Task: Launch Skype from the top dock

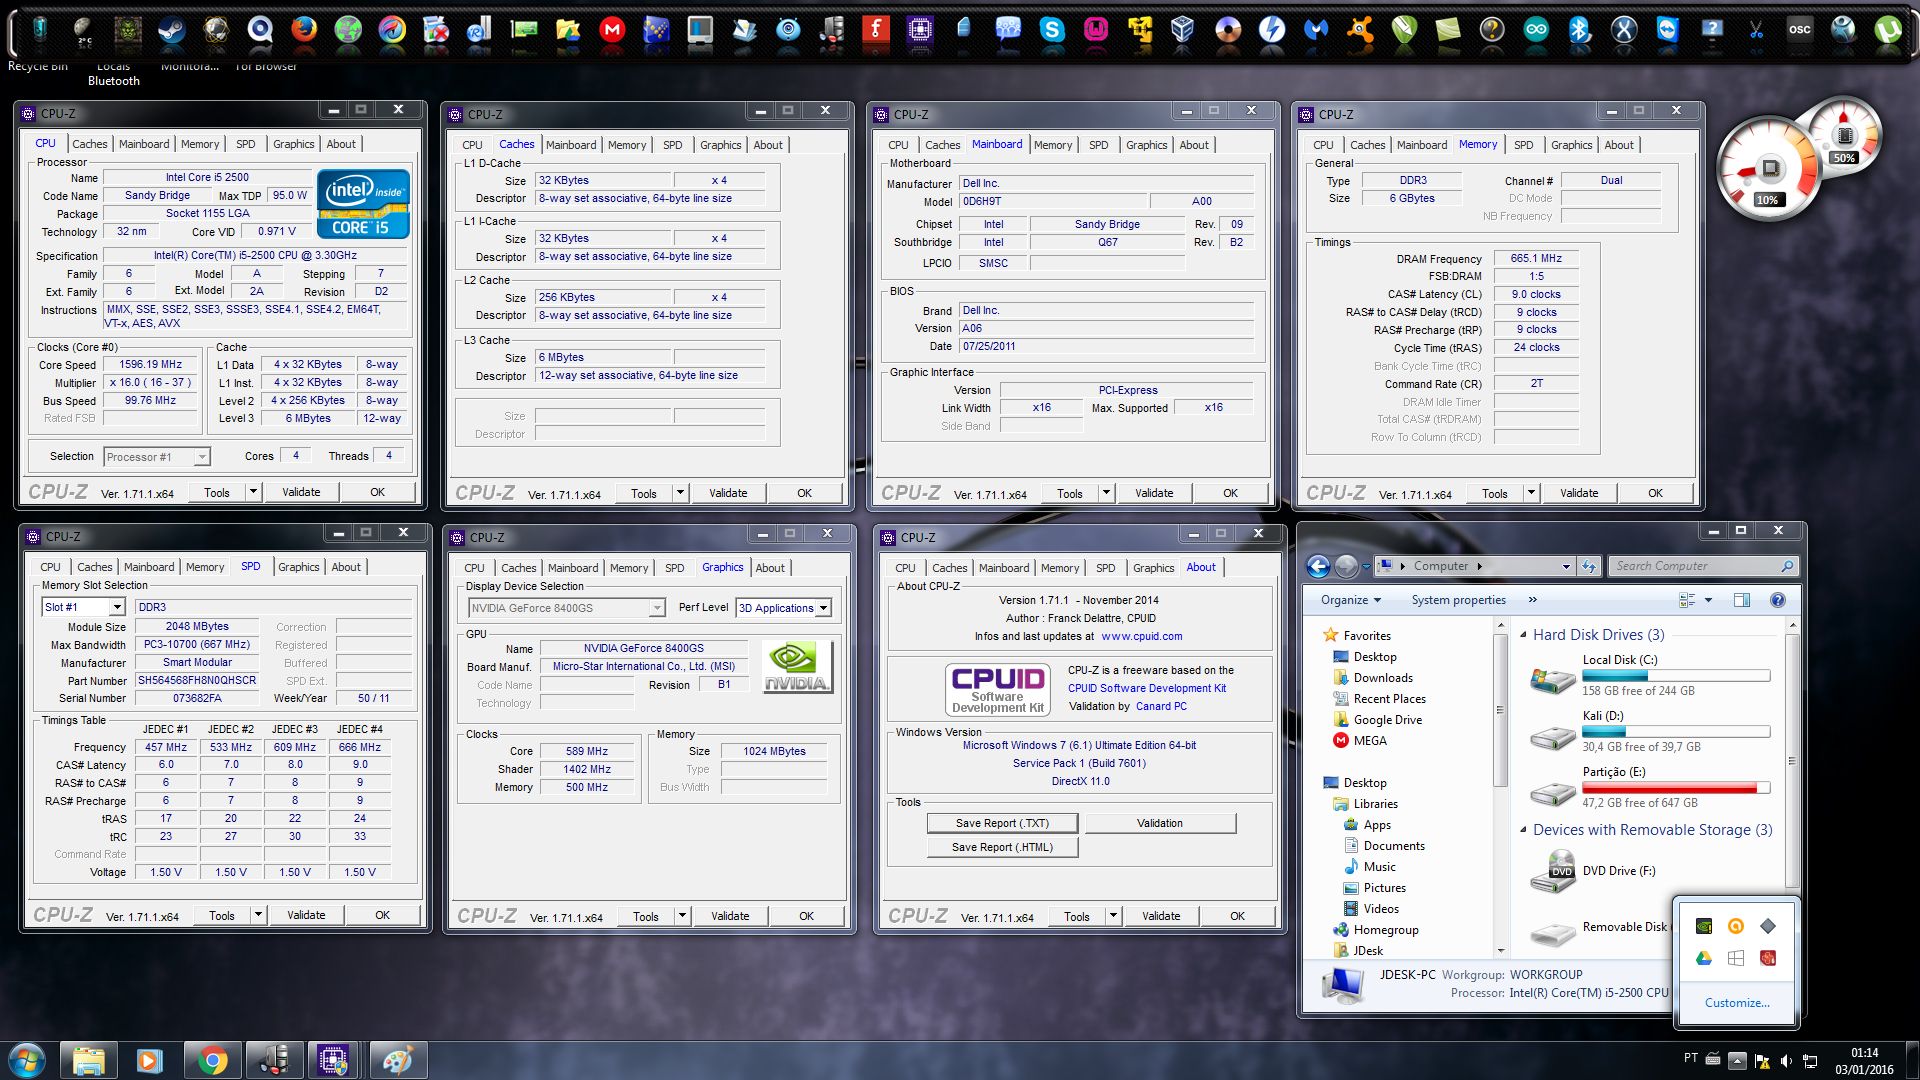Action: pyautogui.click(x=1052, y=30)
